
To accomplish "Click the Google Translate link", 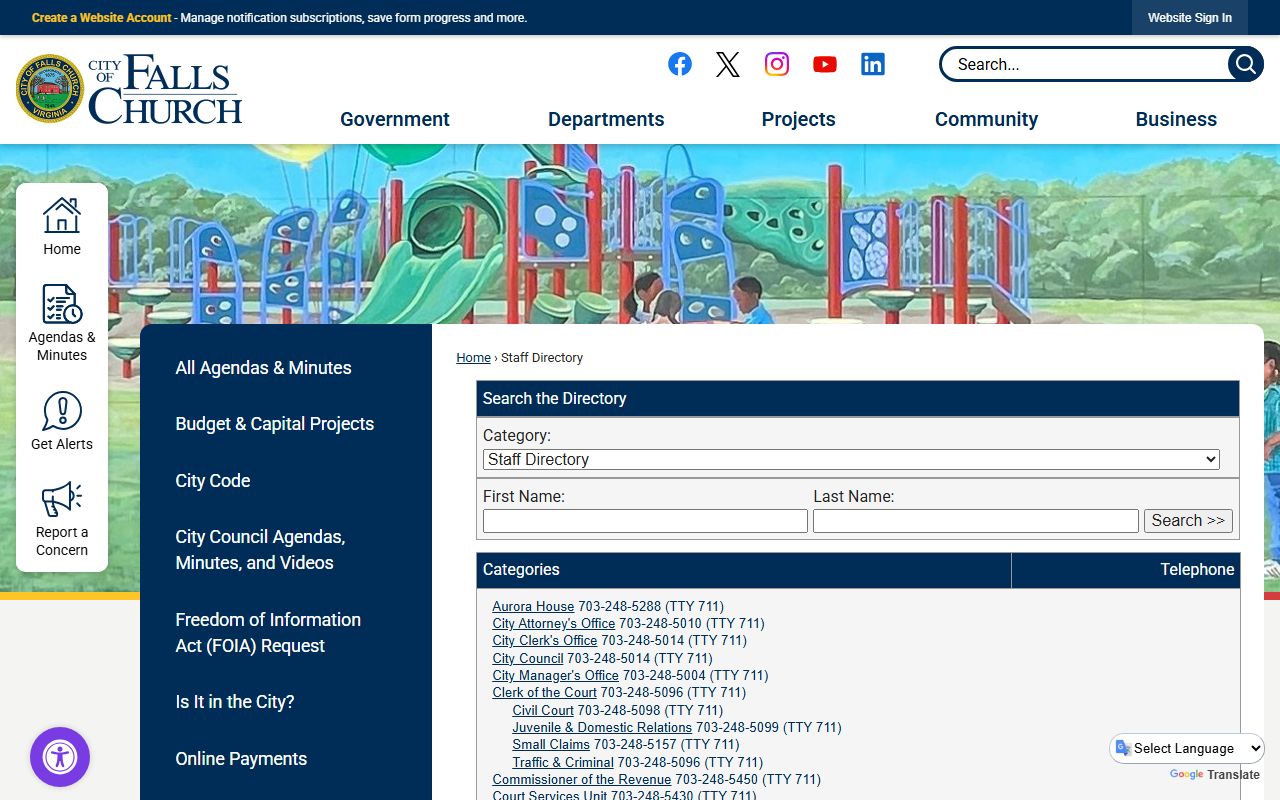I will (x=1214, y=775).
